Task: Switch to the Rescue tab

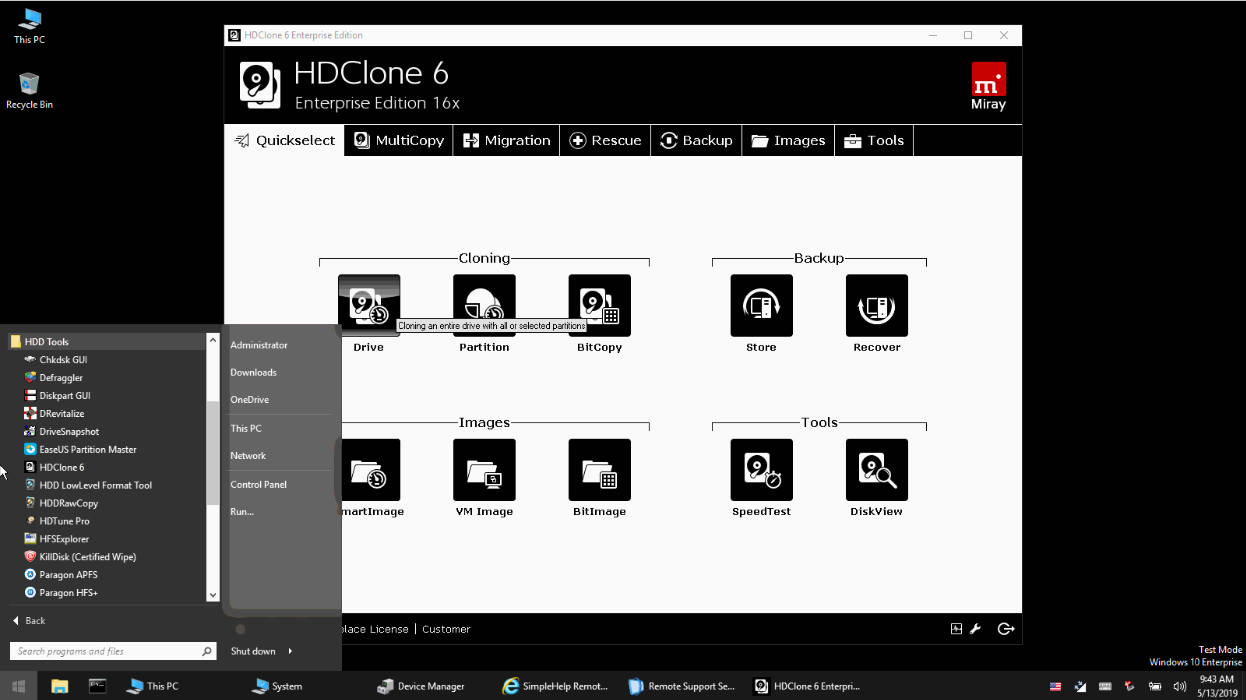Action: click(x=605, y=141)
